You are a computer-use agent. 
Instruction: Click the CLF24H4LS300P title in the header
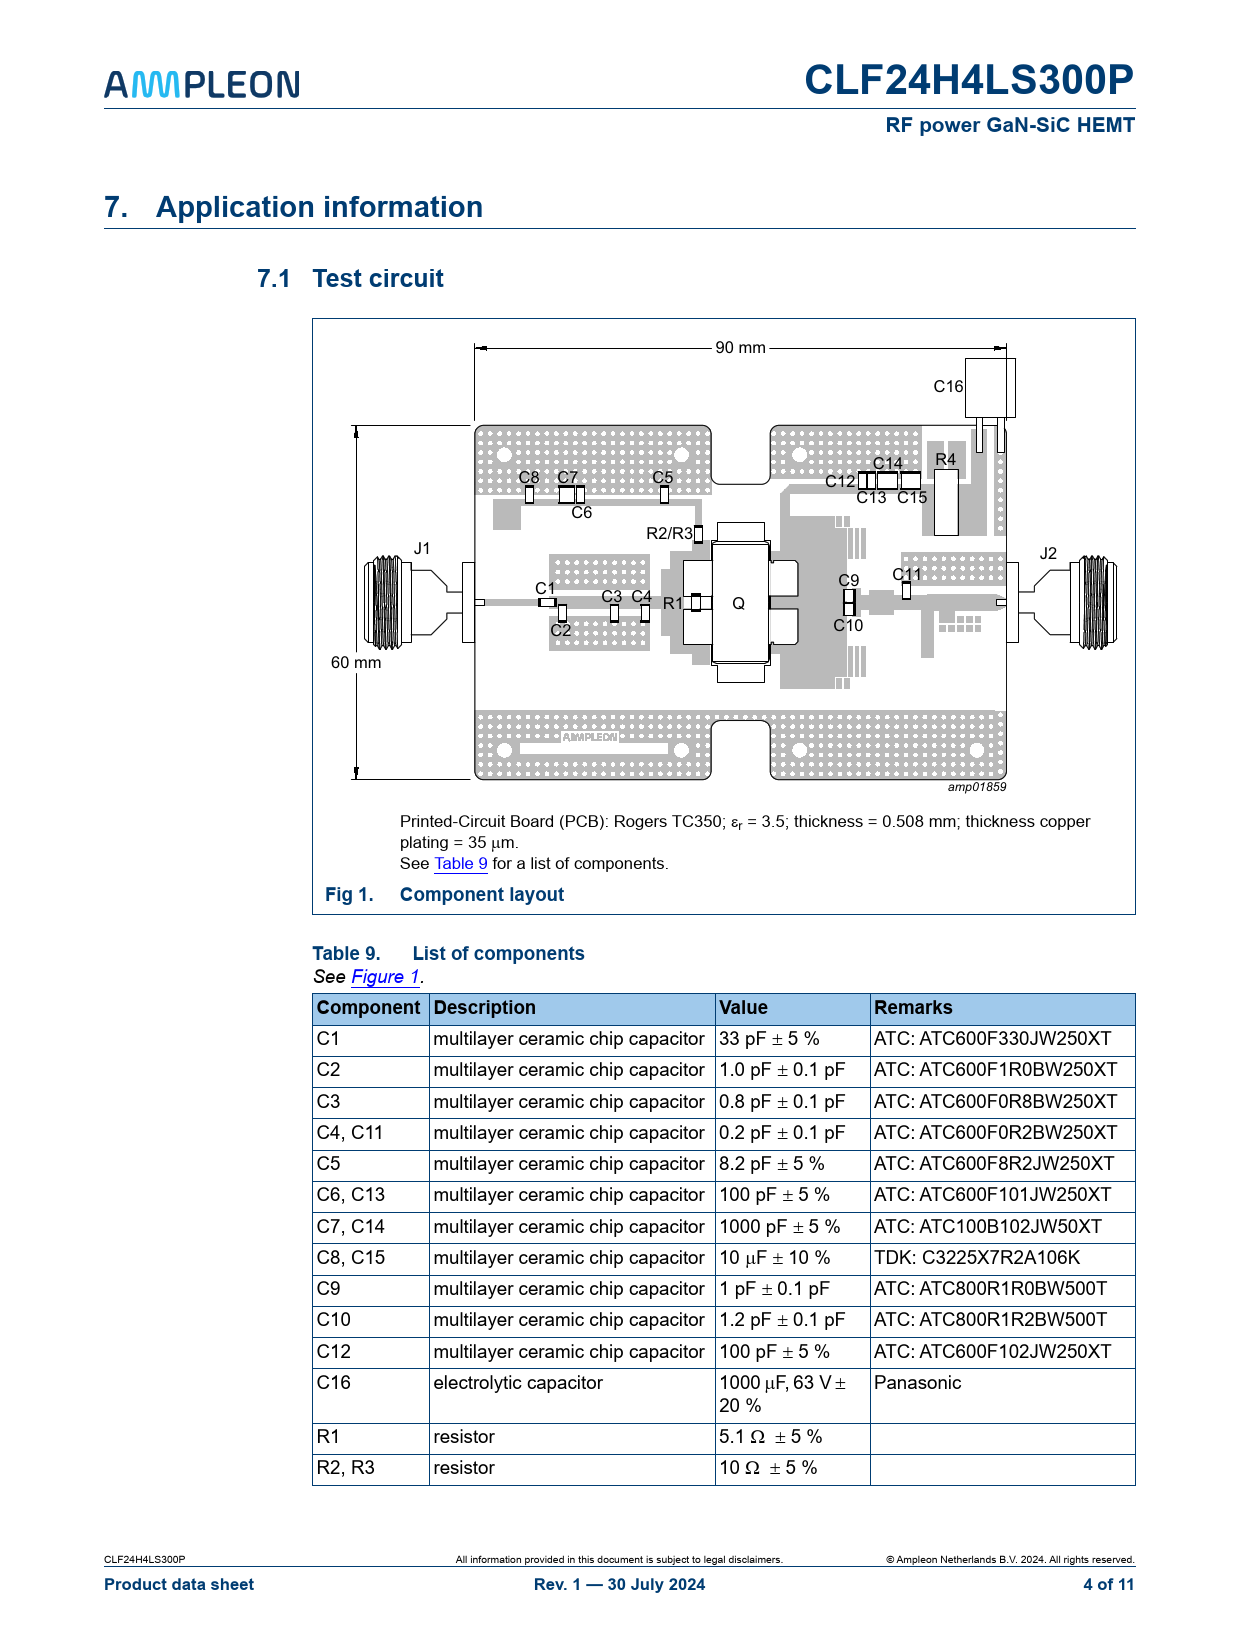pos(968,81)
